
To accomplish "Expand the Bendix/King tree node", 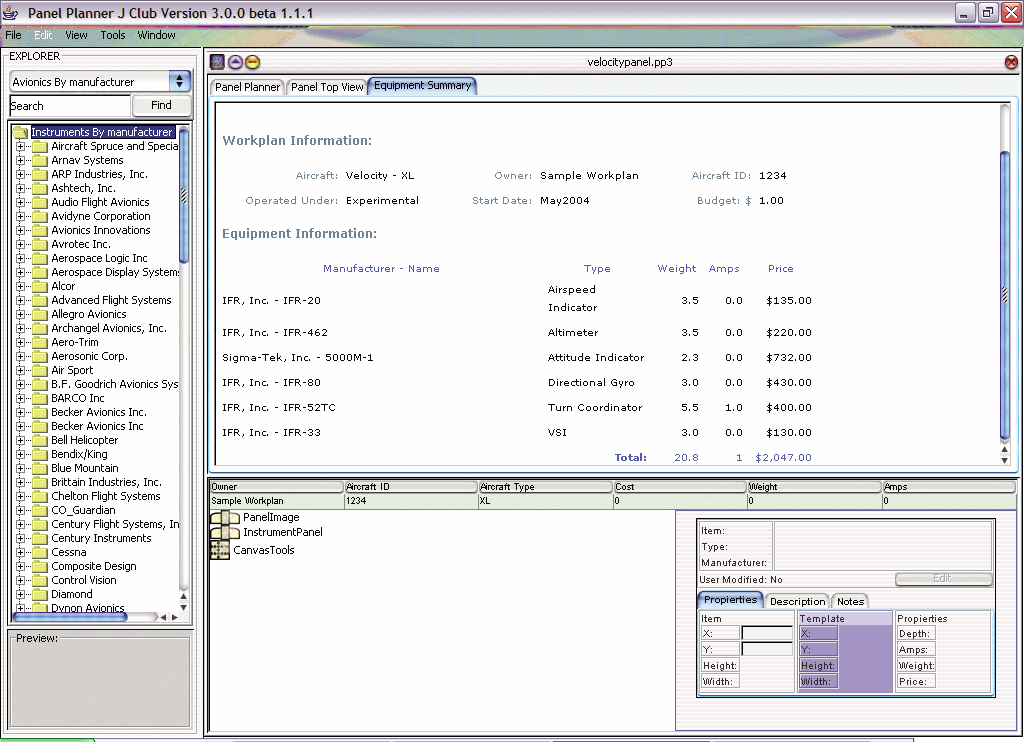I will click(20, 454).
